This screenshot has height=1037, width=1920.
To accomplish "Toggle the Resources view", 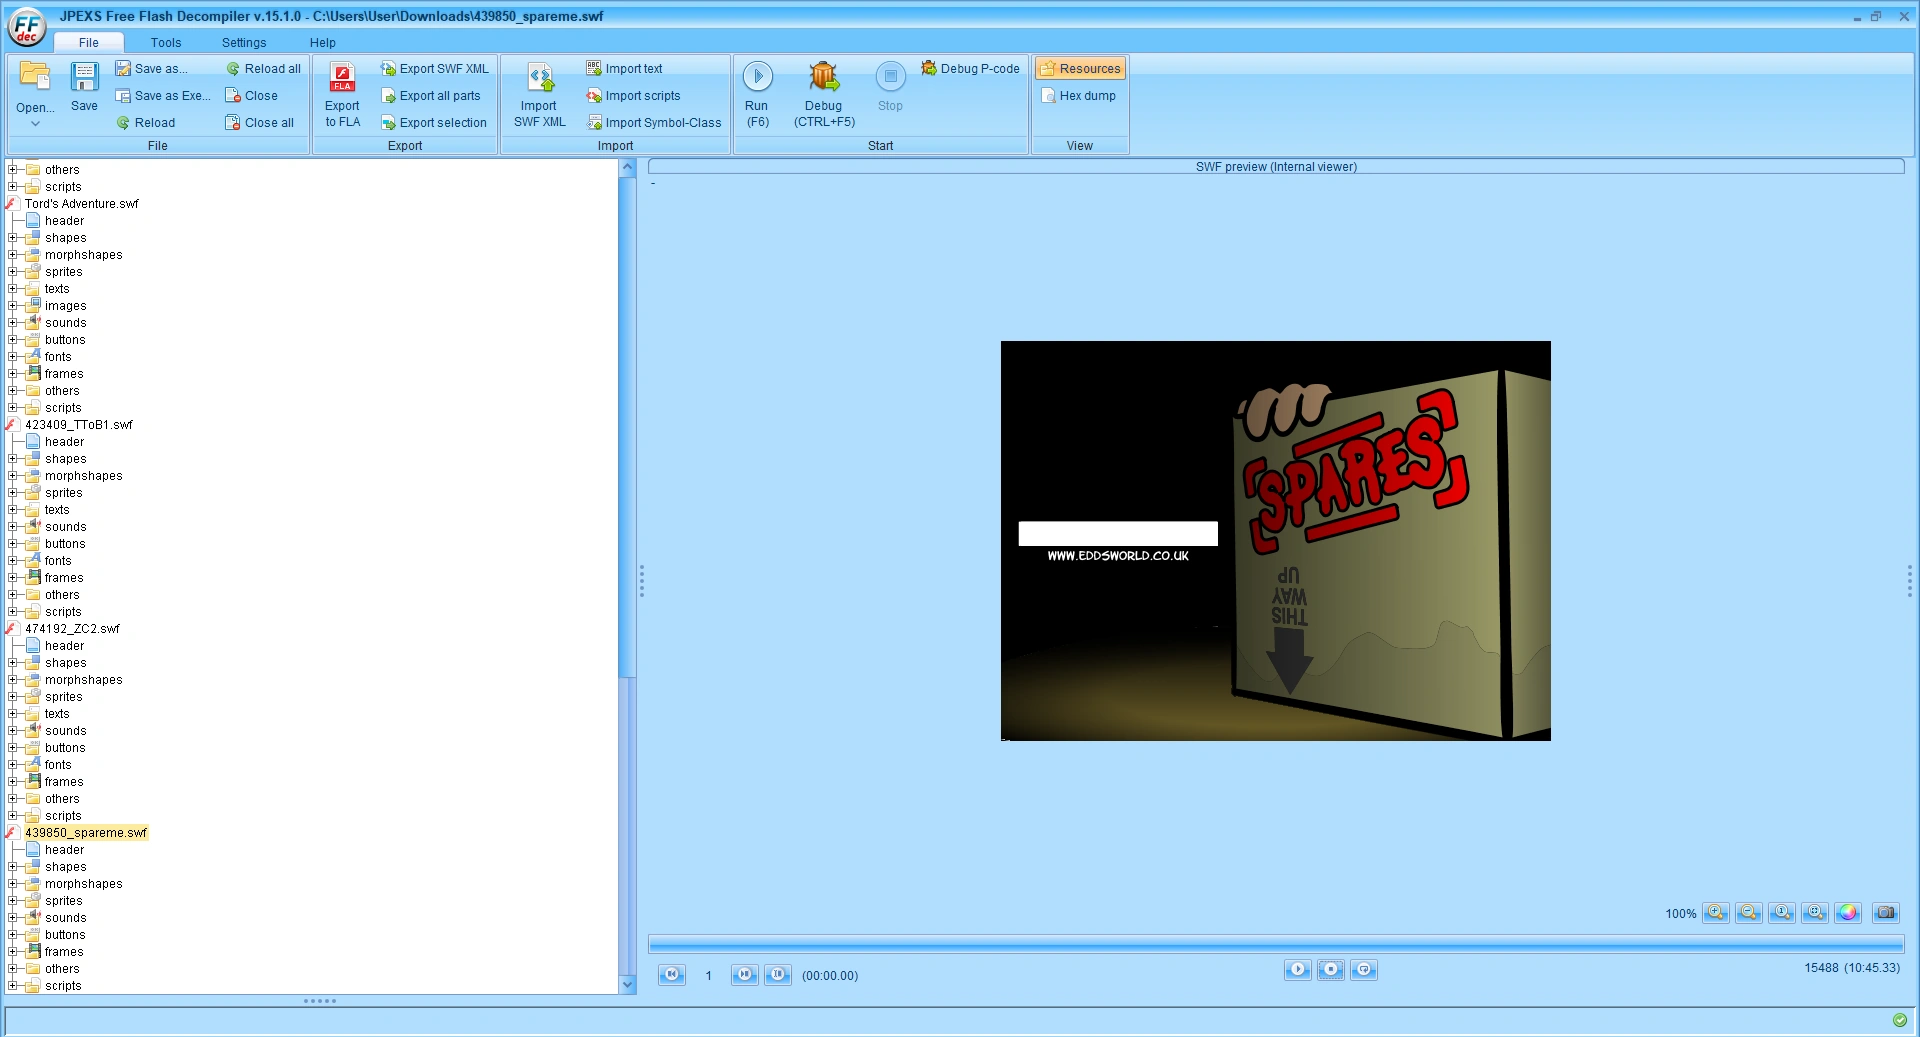I will pos(1080,68).
